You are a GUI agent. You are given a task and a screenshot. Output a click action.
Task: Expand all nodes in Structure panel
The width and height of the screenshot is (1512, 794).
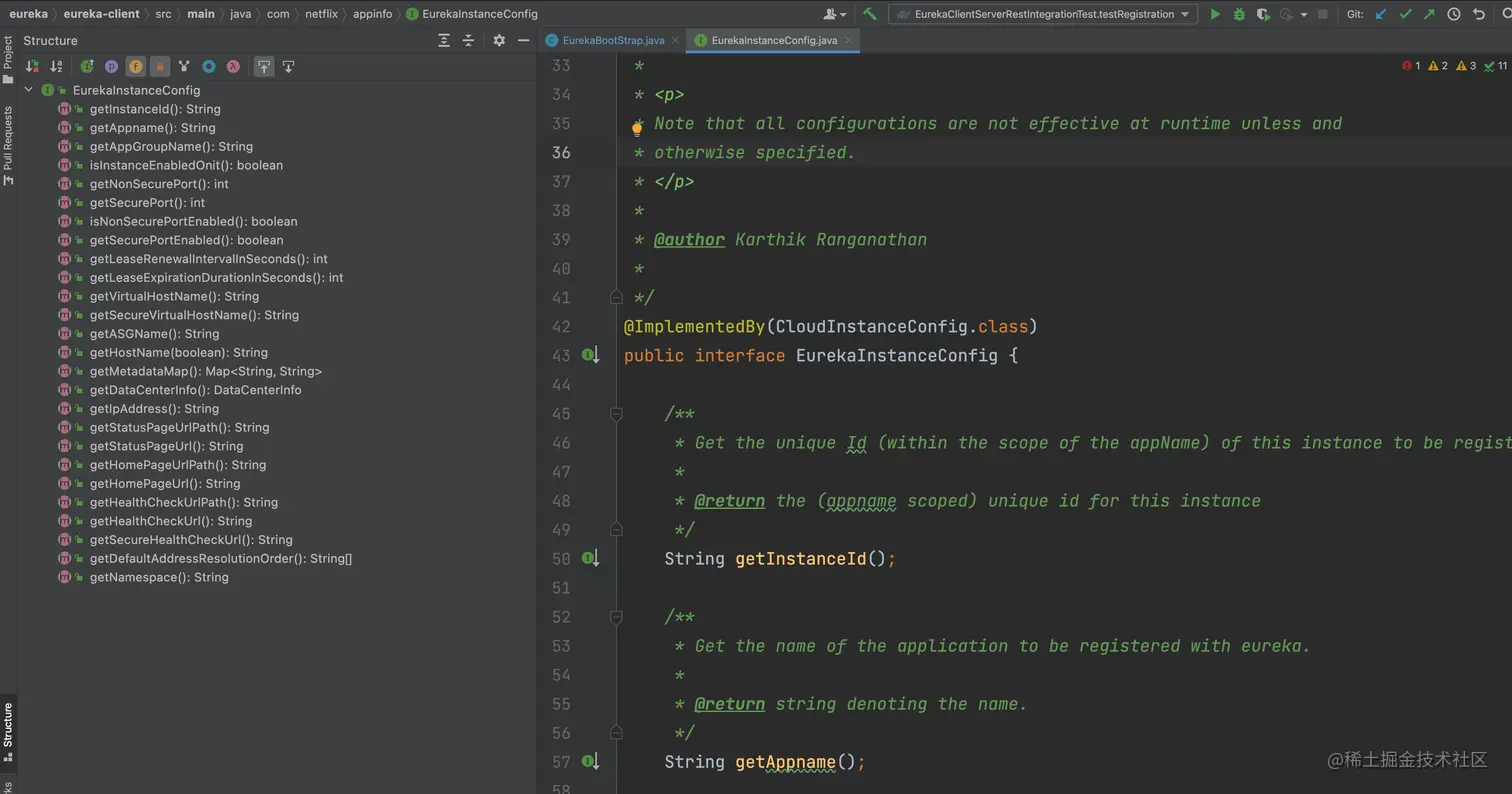pyautogui.click(x=444, y=40)
